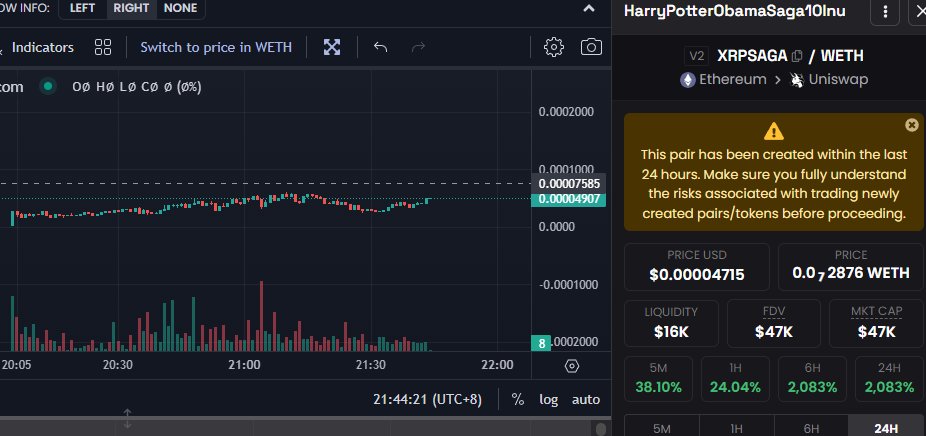Image resolution: width=926 pixels, height=436 pixels.
Task: Select RIGHT info position option
Action: pos(131,8)
